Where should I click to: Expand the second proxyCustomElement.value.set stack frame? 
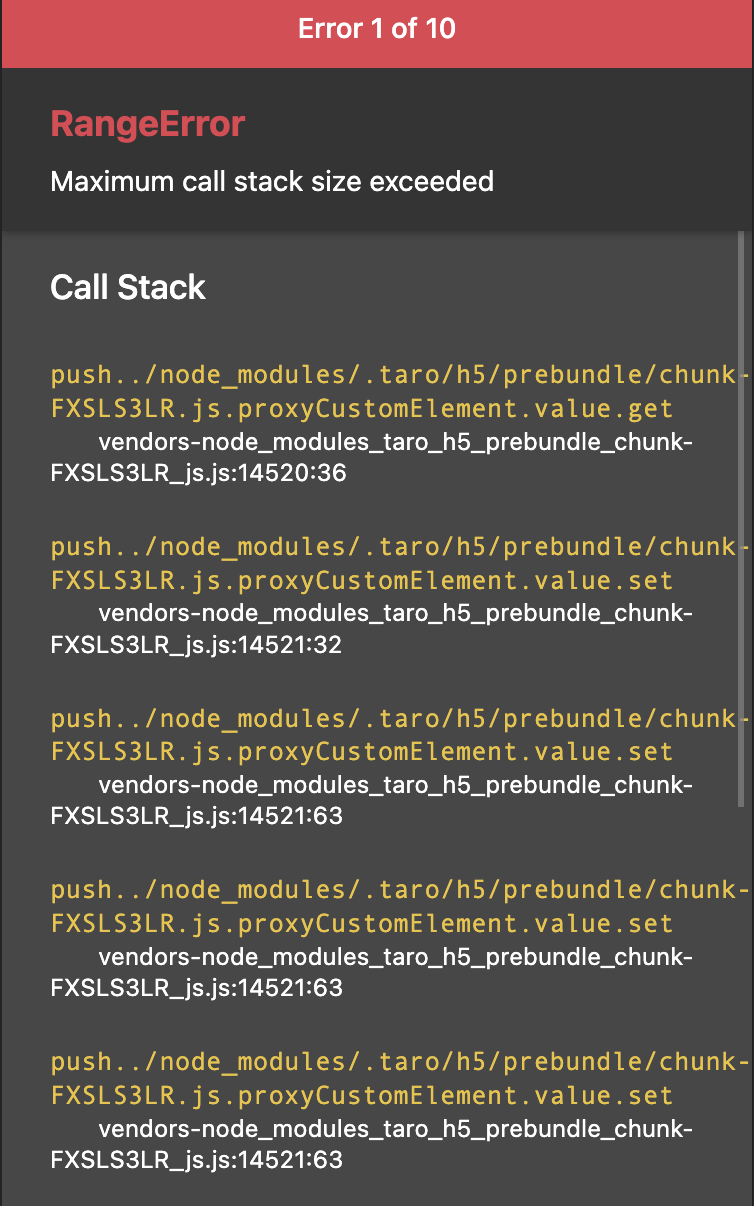(380, 563)
